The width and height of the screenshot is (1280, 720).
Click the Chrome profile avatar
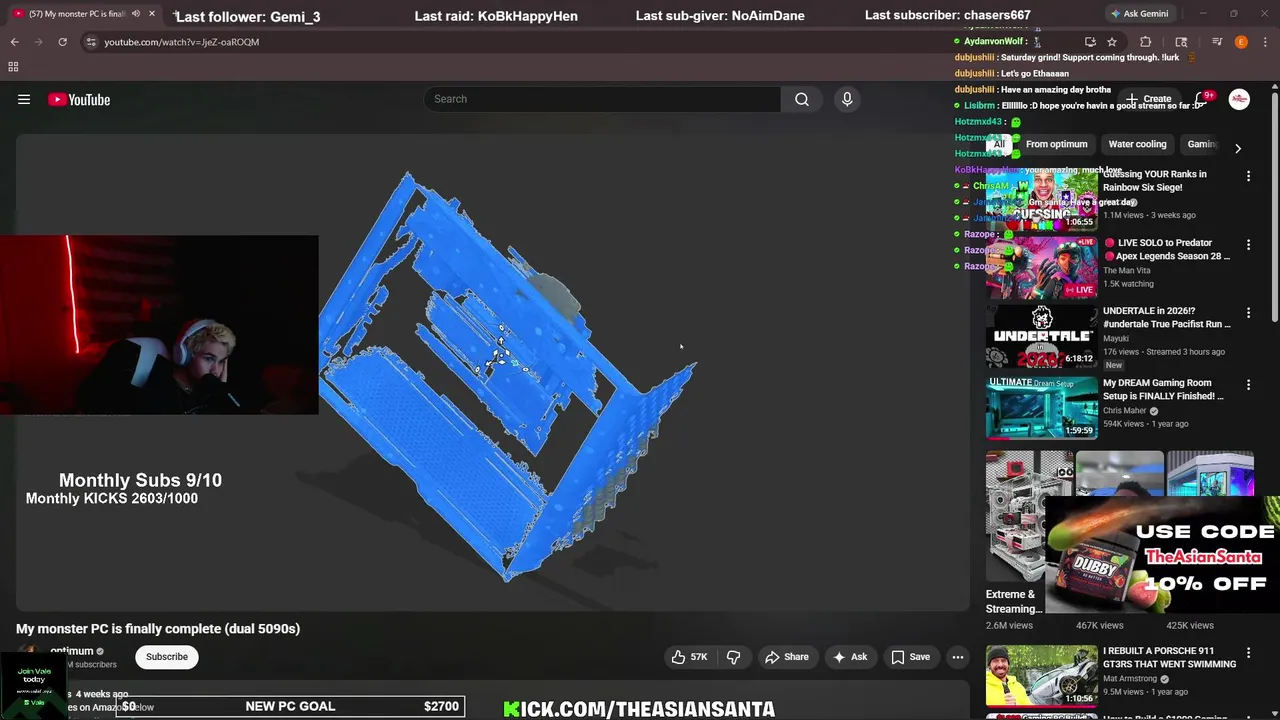click(x=1241, y=42)
